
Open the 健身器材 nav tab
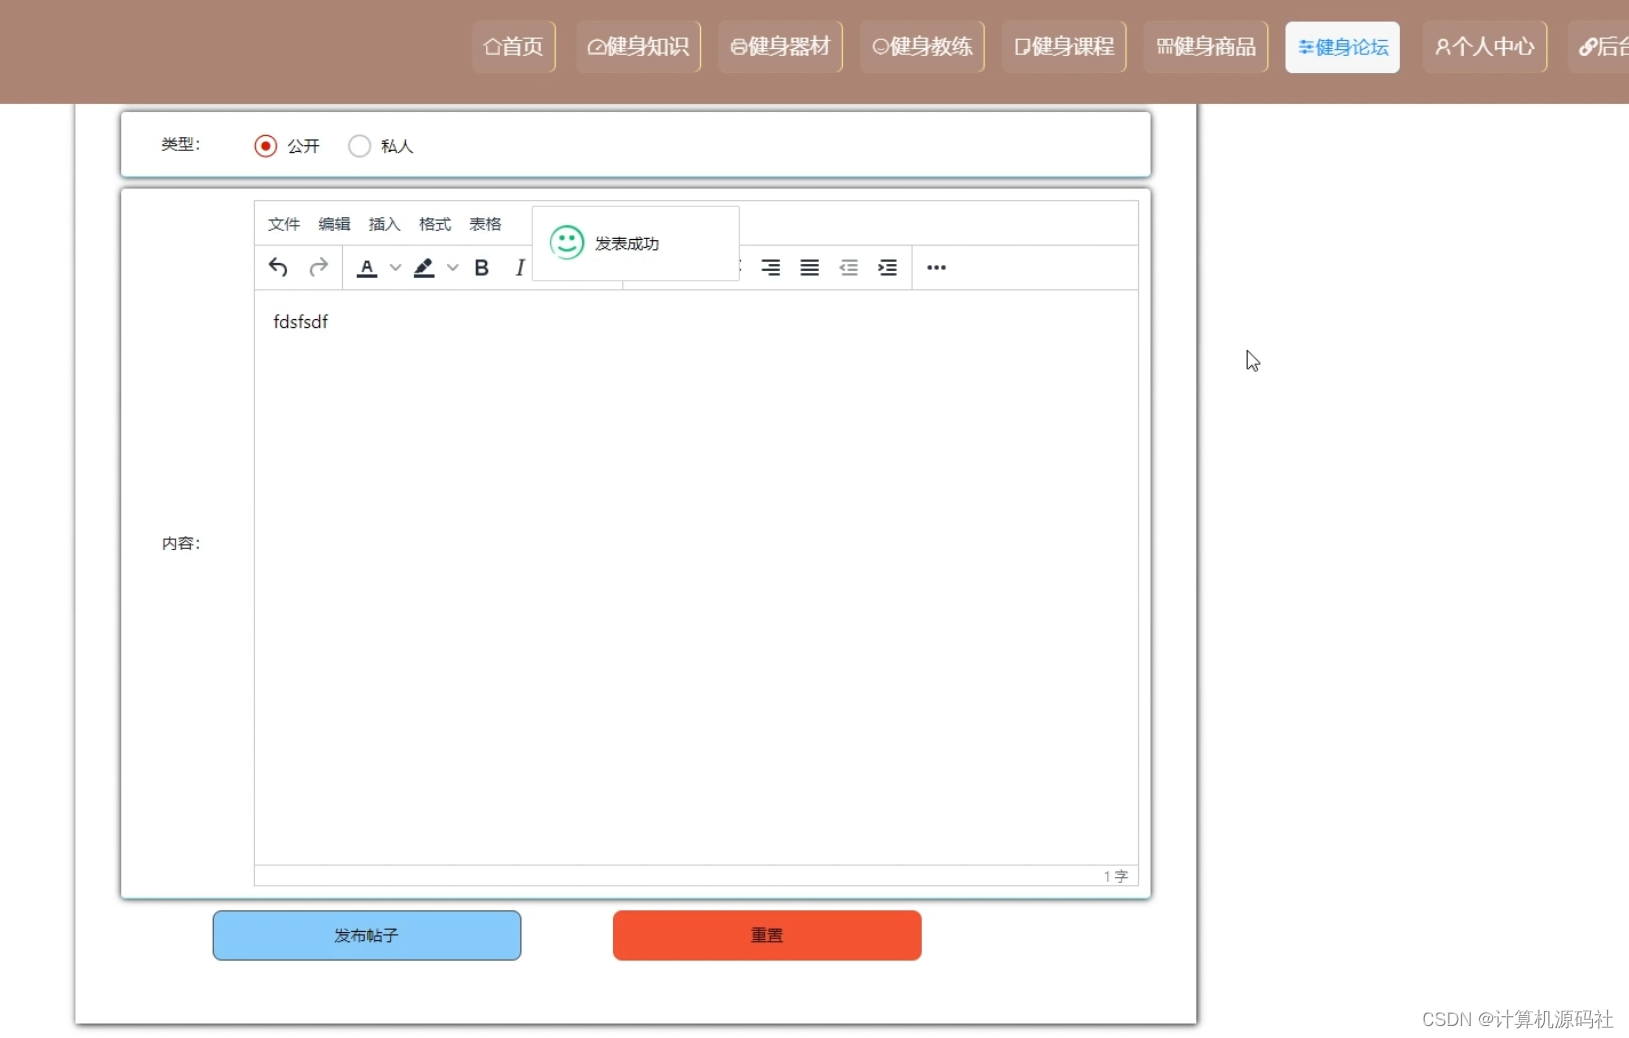781,47
